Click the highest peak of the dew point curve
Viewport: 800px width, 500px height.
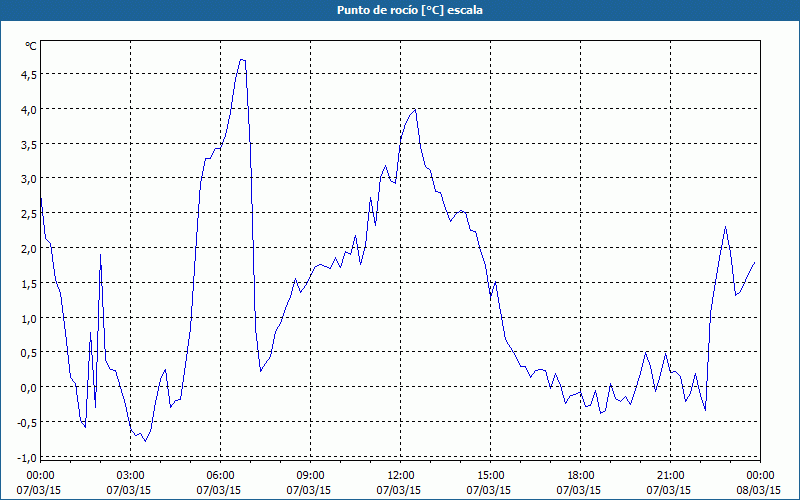tap(242, 60)
